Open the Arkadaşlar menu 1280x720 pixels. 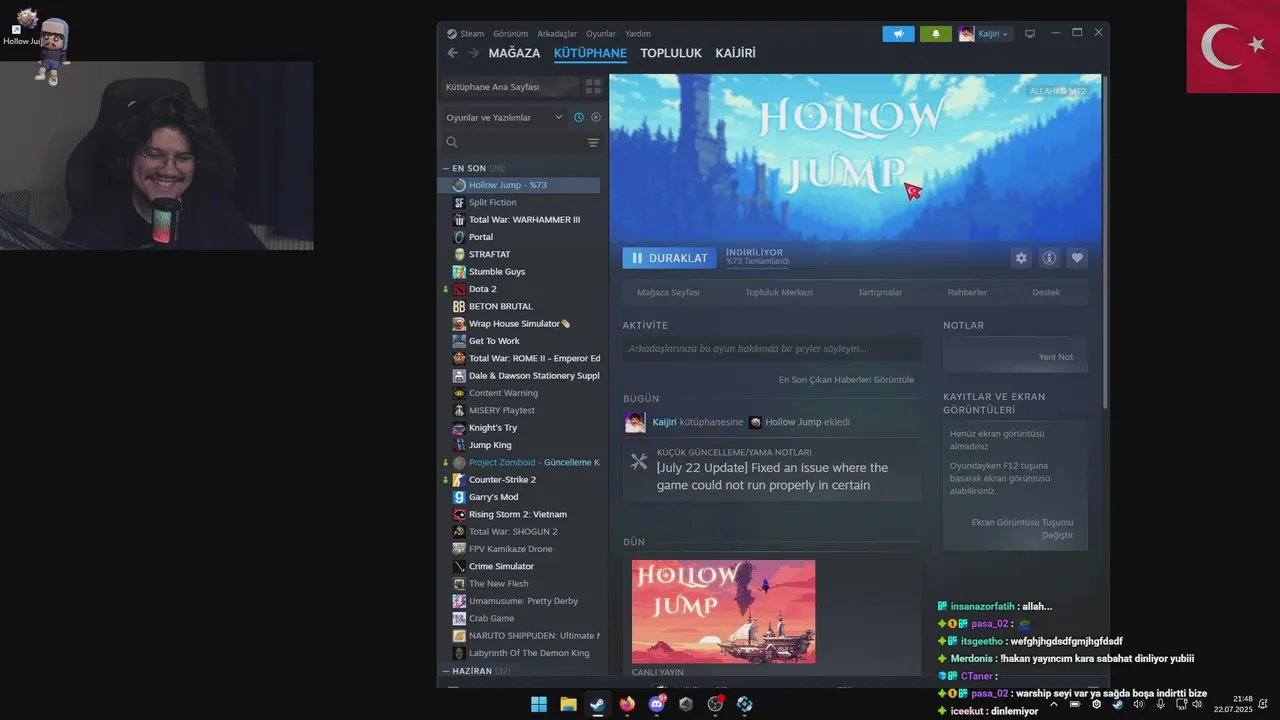point(557,34)
